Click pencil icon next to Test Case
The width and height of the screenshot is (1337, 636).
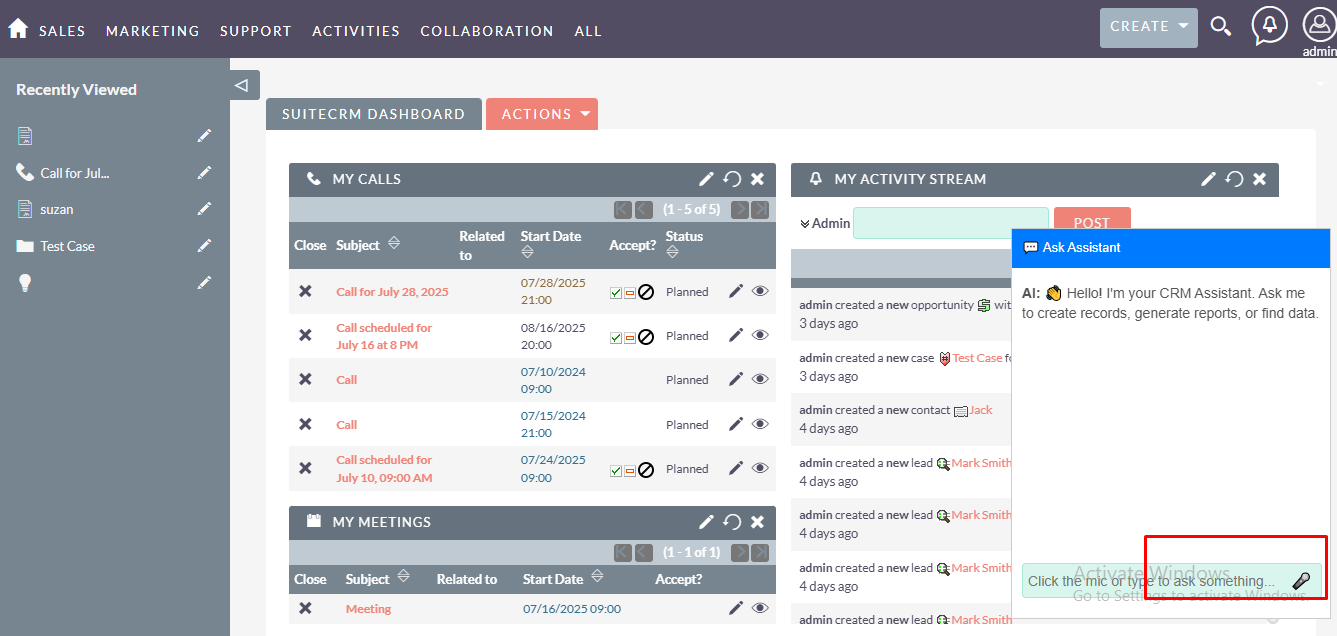(x=204, y=246)
